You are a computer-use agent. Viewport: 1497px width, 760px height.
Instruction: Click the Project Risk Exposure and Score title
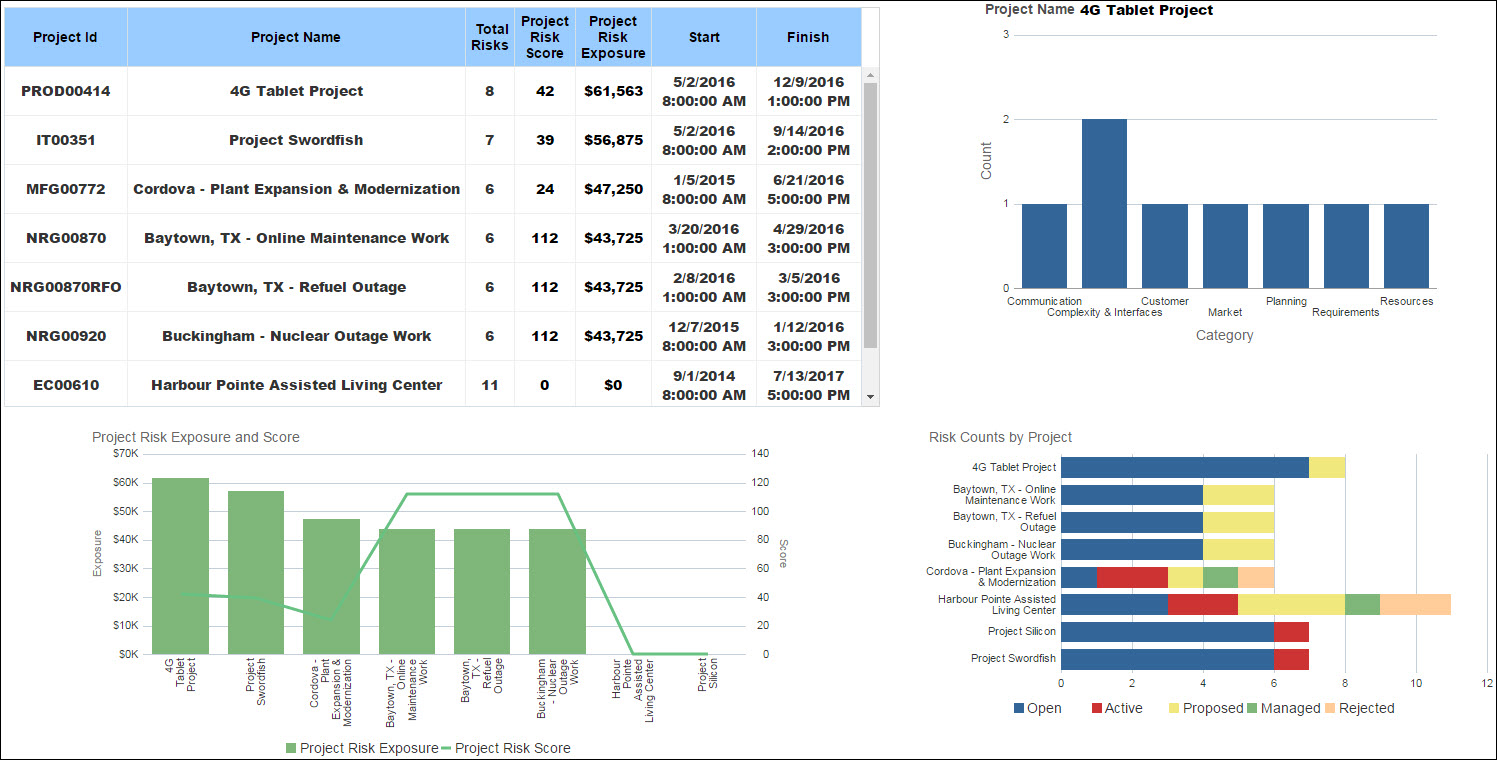point(196,437)
